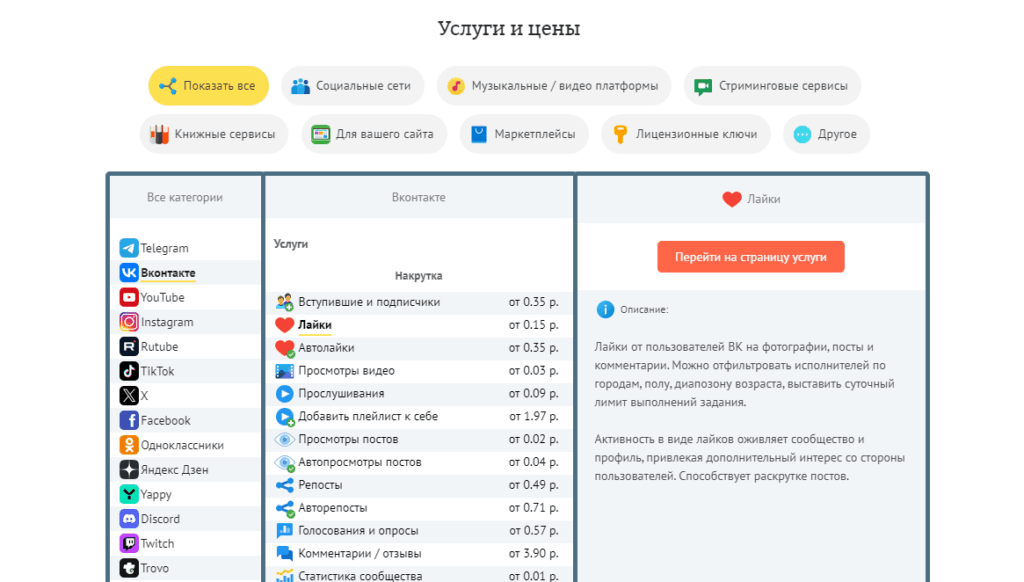Open the Discord category
This screenshot has height=582, width=1024.
(185, 519)
